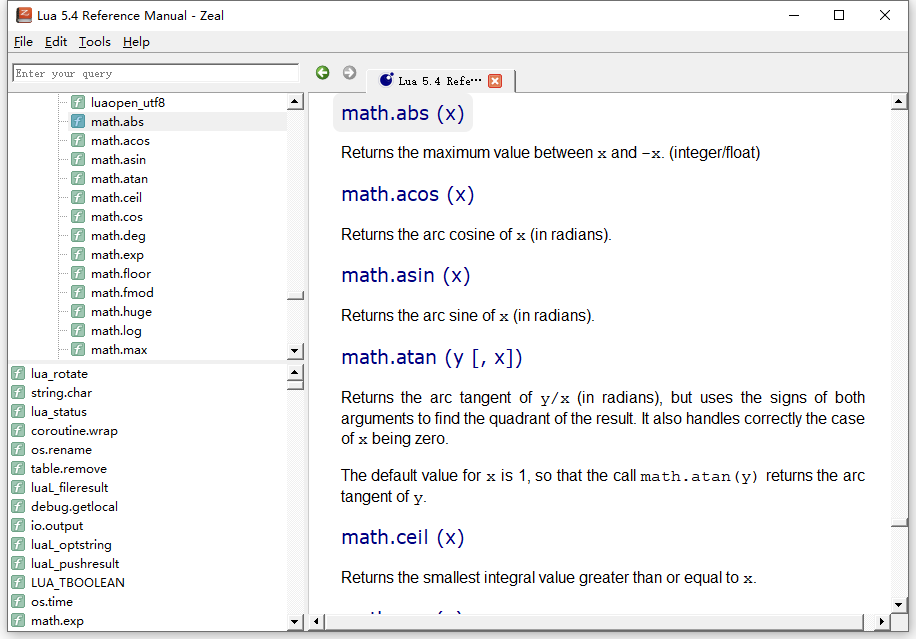Screen dimensions: 916x639
Task: Open the Tools menu
Action: pyautogui.click(x=95, y=42)
